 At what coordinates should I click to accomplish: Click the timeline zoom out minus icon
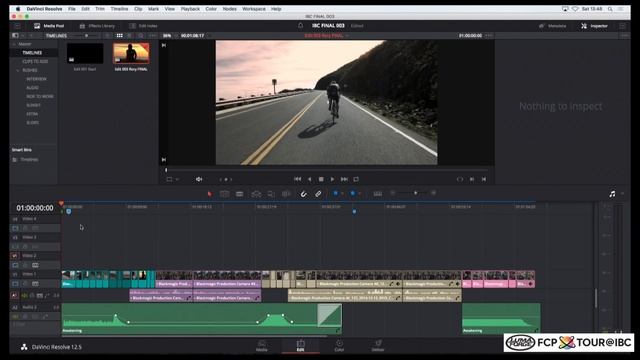click(x=393, y=193)
